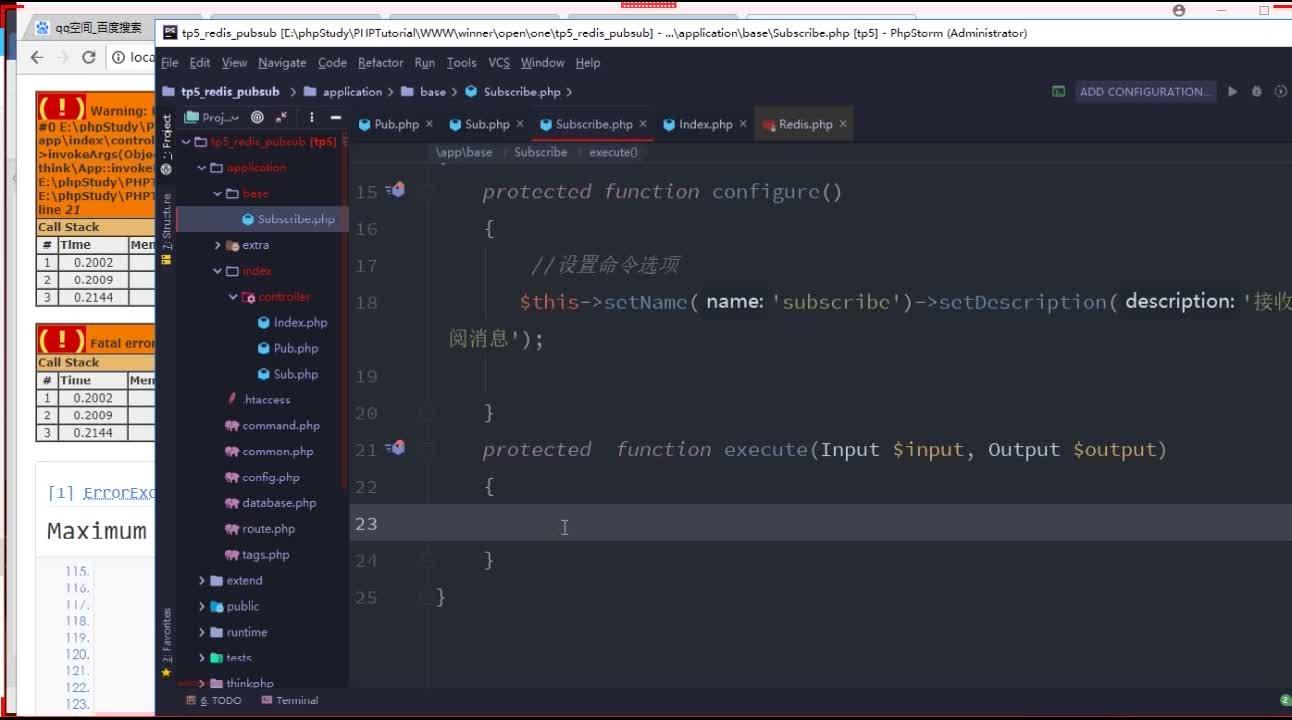Click the ErrorException link in the Chrome page
1292x720 pixels.
coord(118,493)
